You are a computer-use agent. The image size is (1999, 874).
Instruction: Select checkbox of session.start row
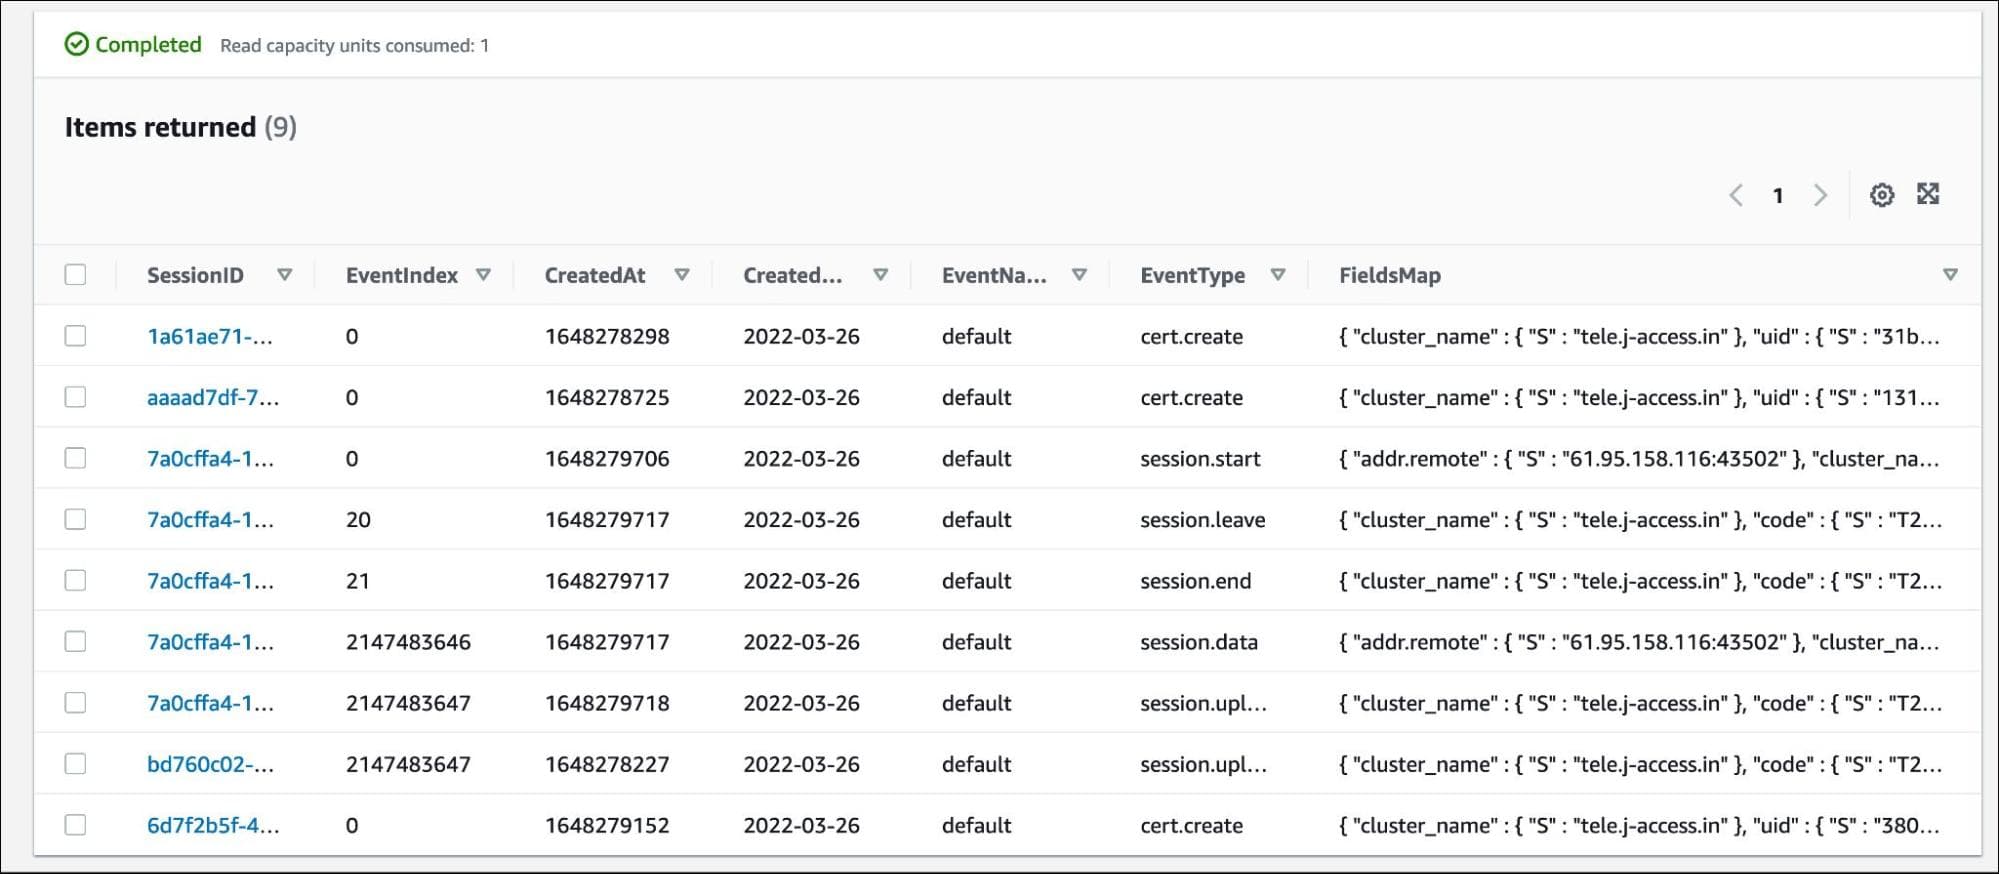[x=75, y=458]
